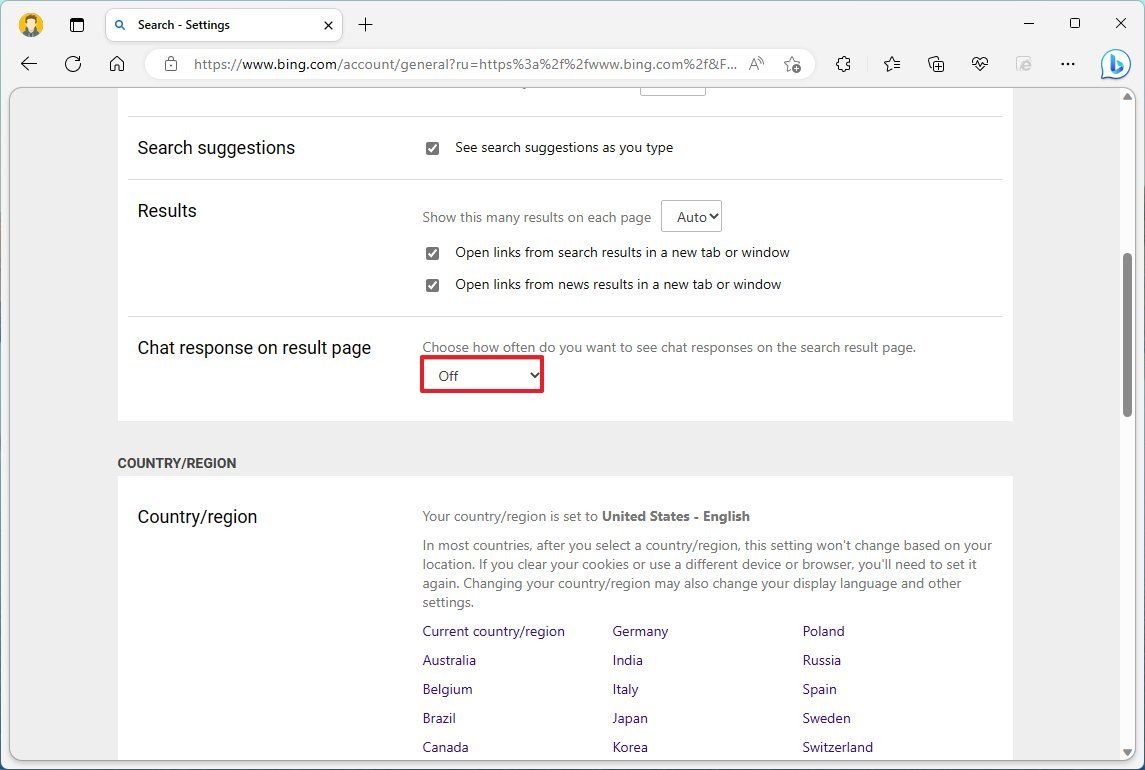Screen dimensions: 1145x770
Task: Click the site permissions lock icon
Action: (x=170, y=63)
